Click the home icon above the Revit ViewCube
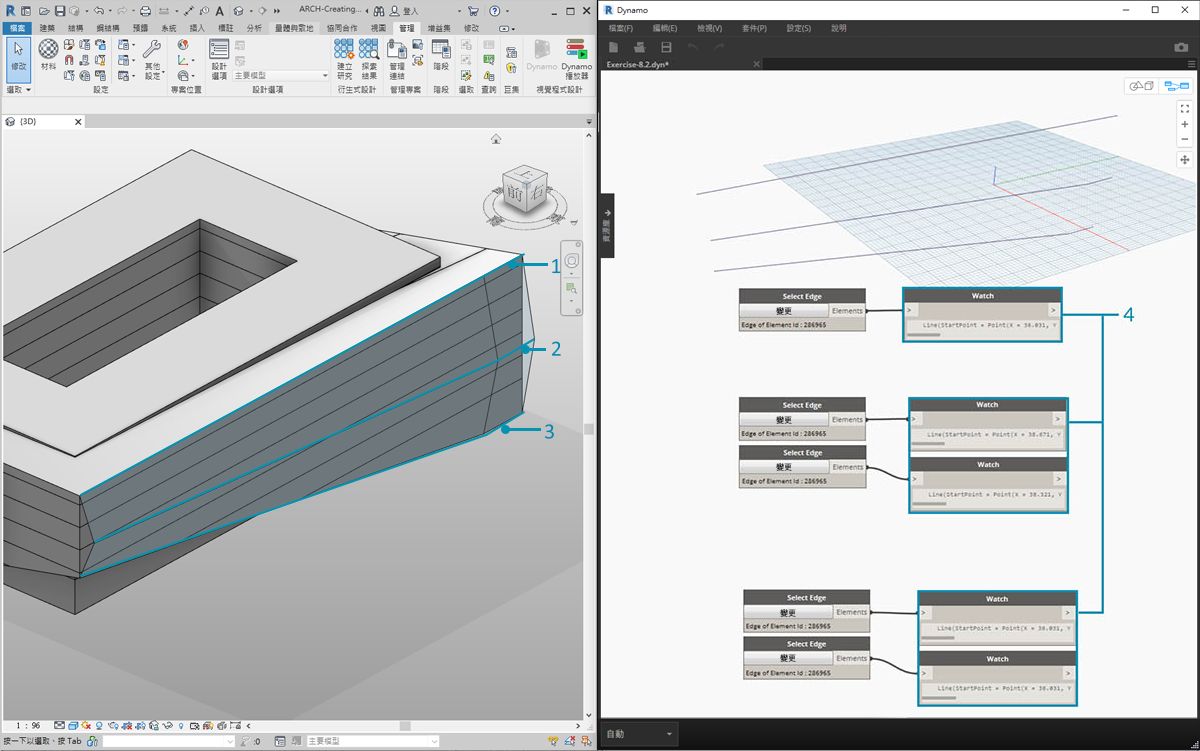The height and width of the screenshot is (751, 1200). 496,139
